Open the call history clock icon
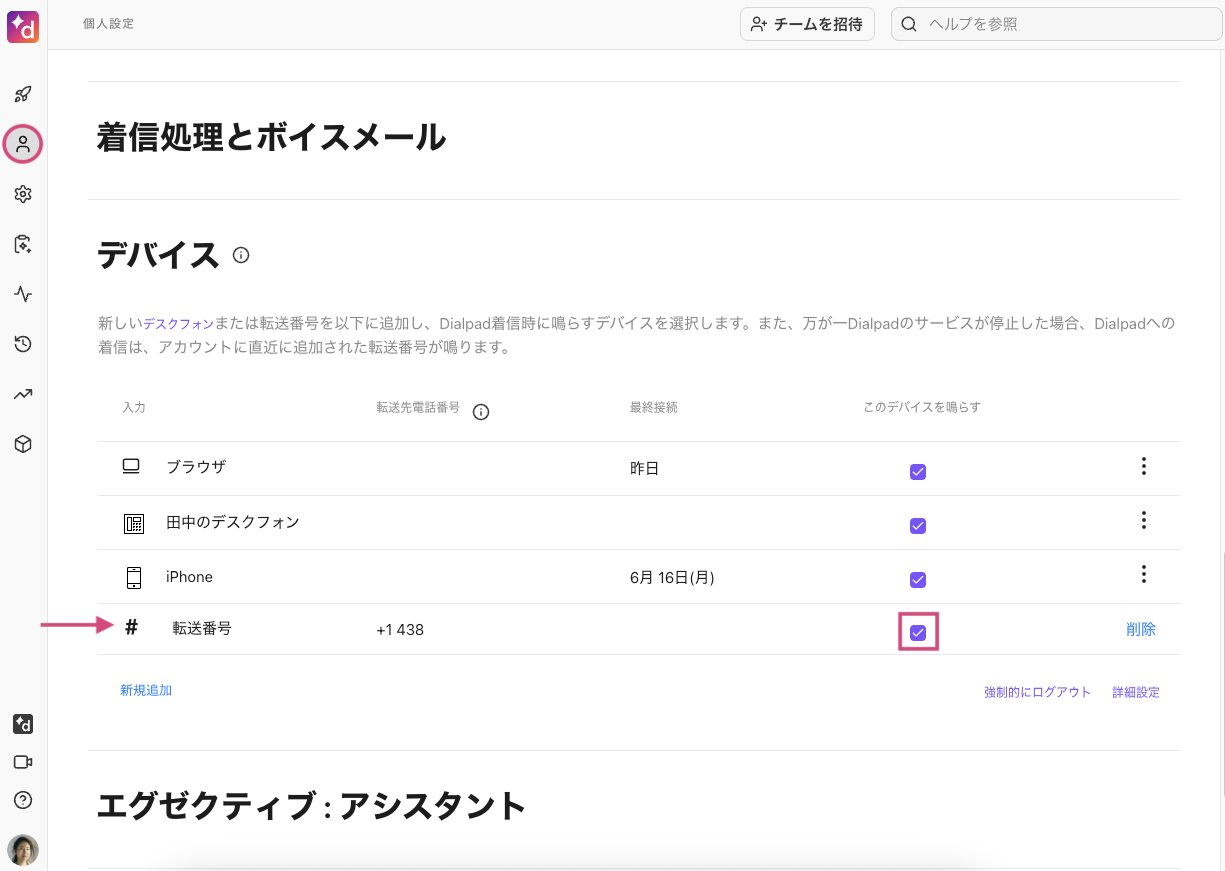Viewport: 1225px width, 871px height. coord(23,344)
